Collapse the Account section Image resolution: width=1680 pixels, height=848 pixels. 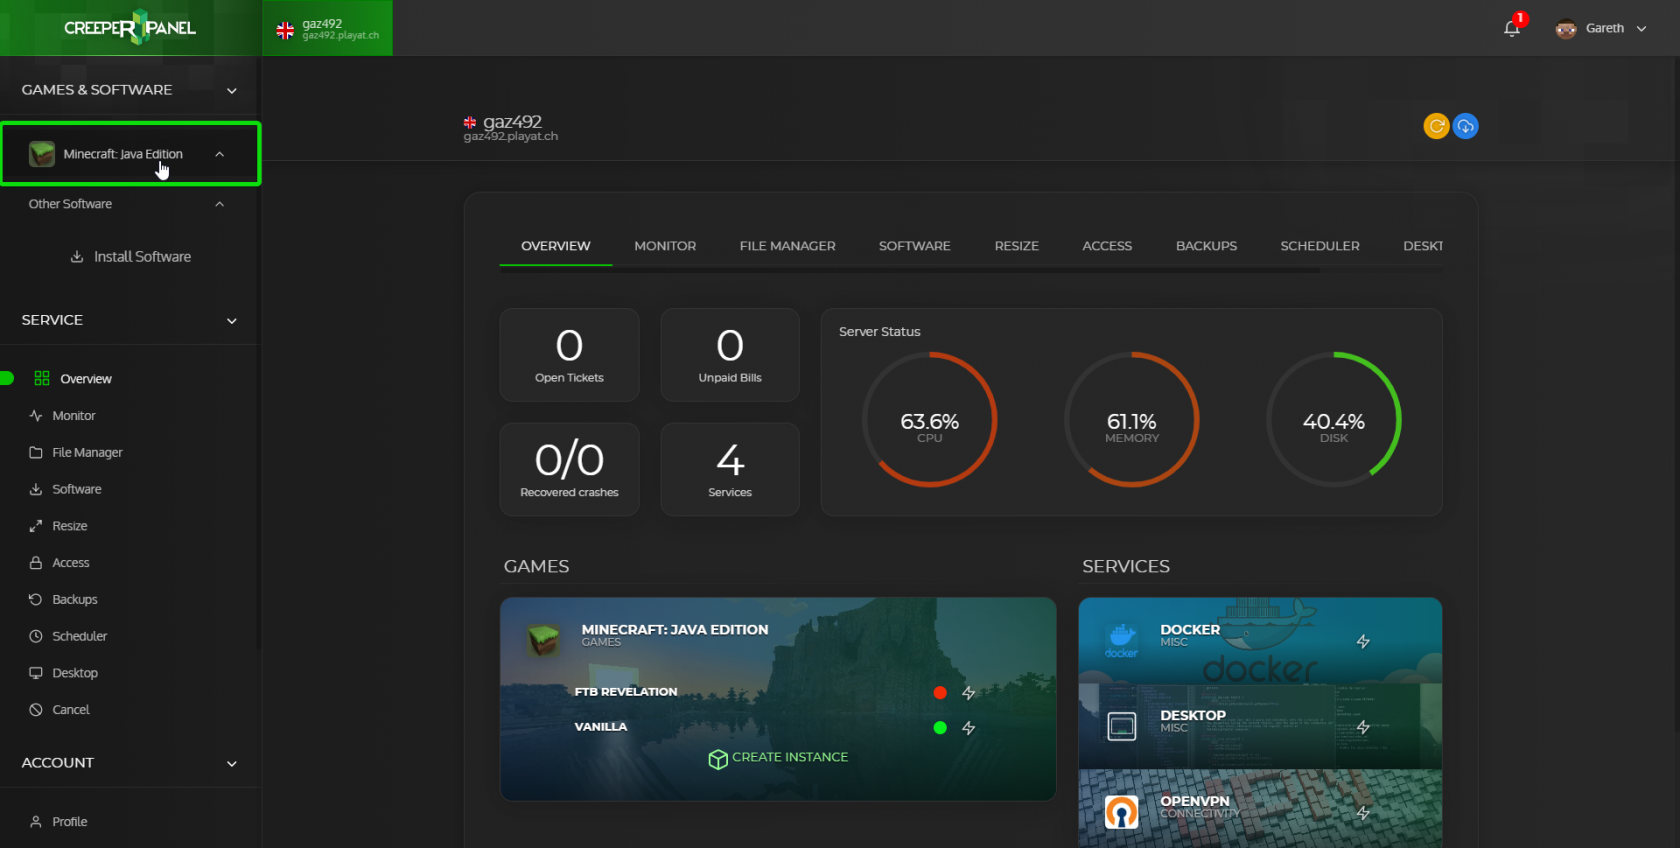(x=232, y=764)
